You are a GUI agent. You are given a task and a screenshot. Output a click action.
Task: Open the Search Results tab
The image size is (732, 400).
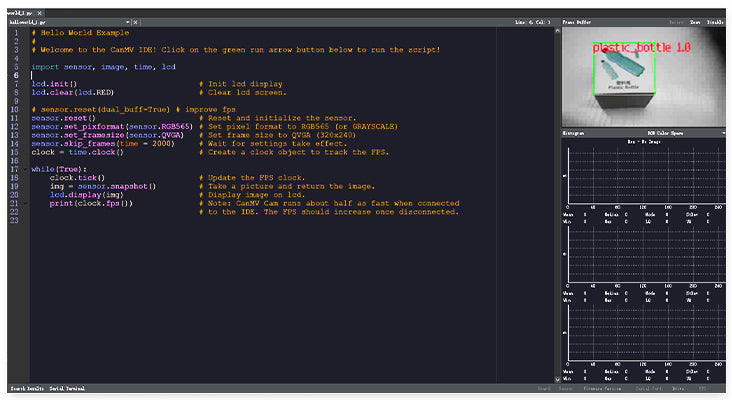click(27, 387)
